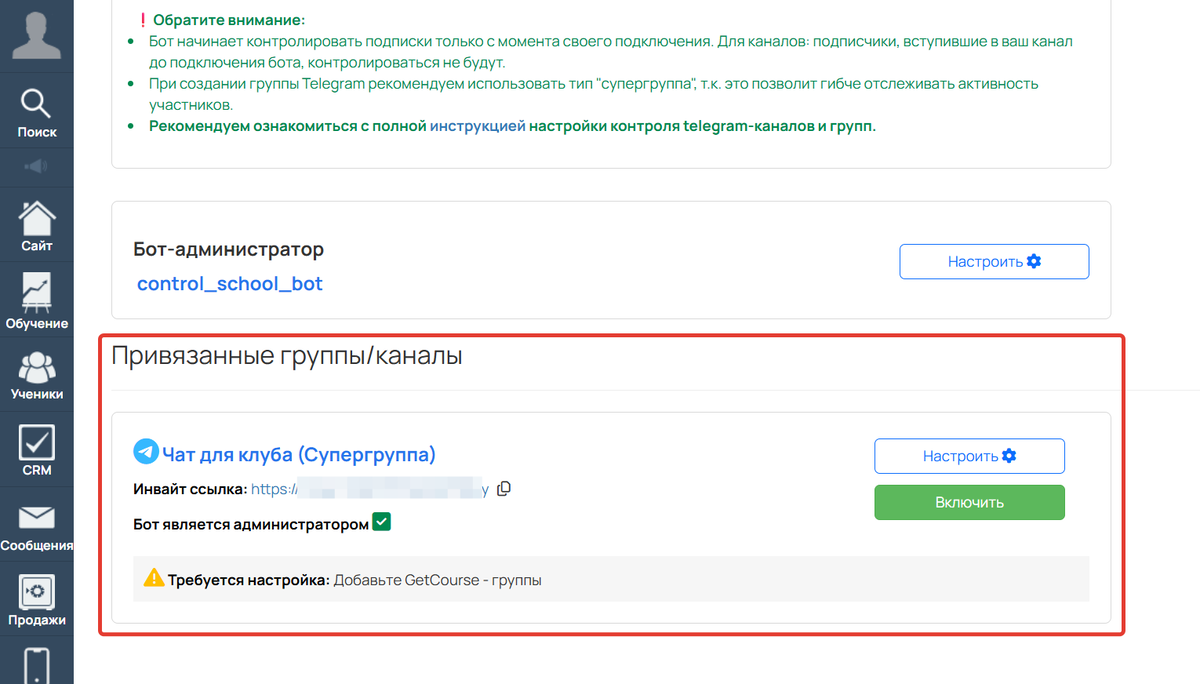Screen dimensions: 1200x684
Task: Click the mobile phone icon at sidebar bottom
Action: click(36, 662)
